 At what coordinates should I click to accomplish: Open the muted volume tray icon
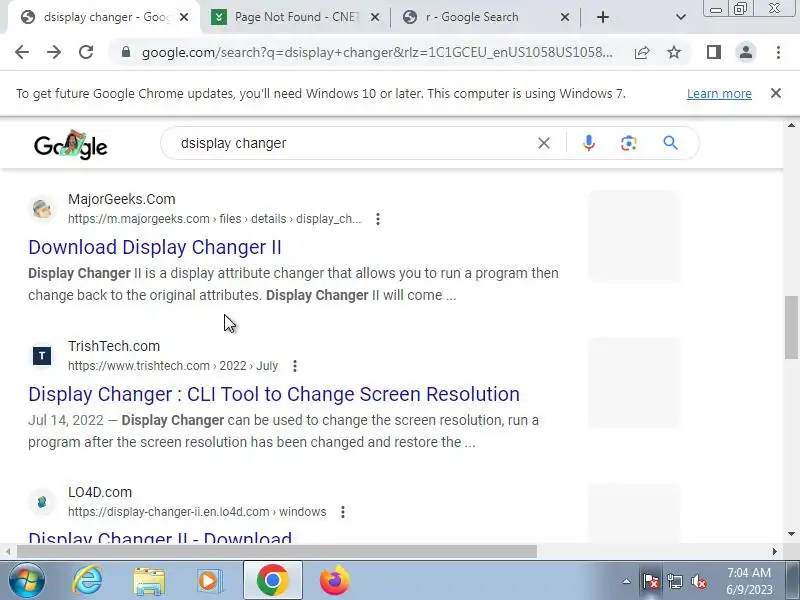[698, 581]
